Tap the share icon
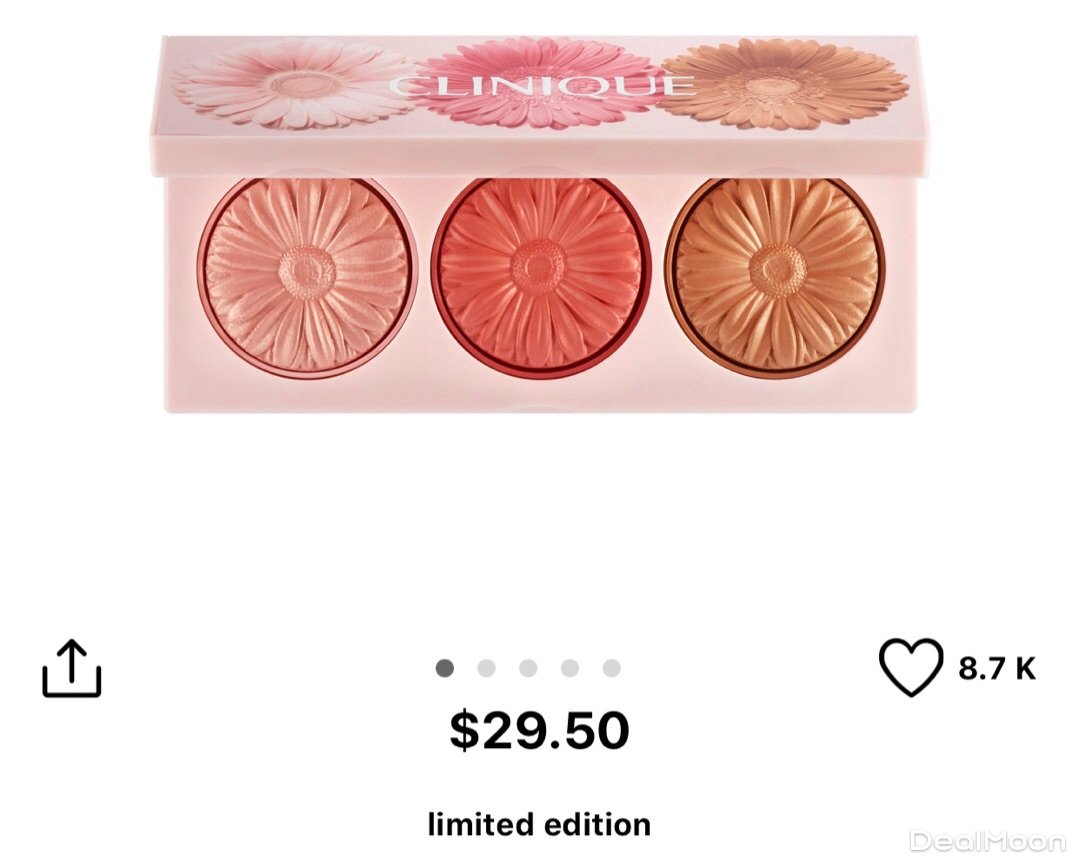 [72, 669]
